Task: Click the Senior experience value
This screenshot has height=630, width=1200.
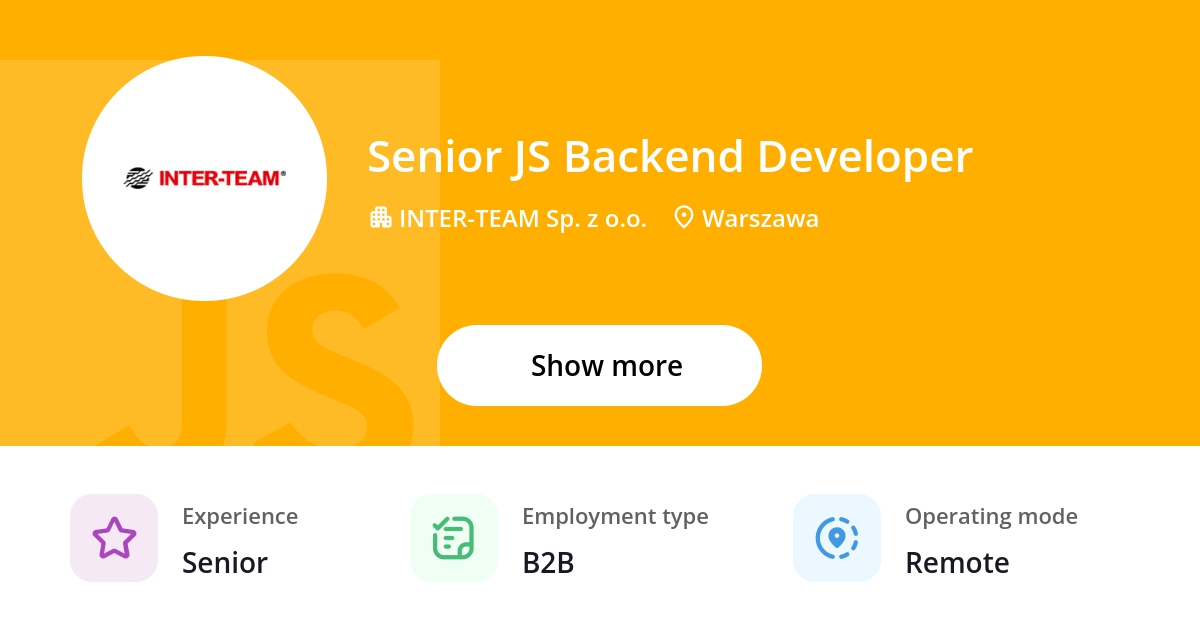Action: pyautogui.click(x=225, y=563)
